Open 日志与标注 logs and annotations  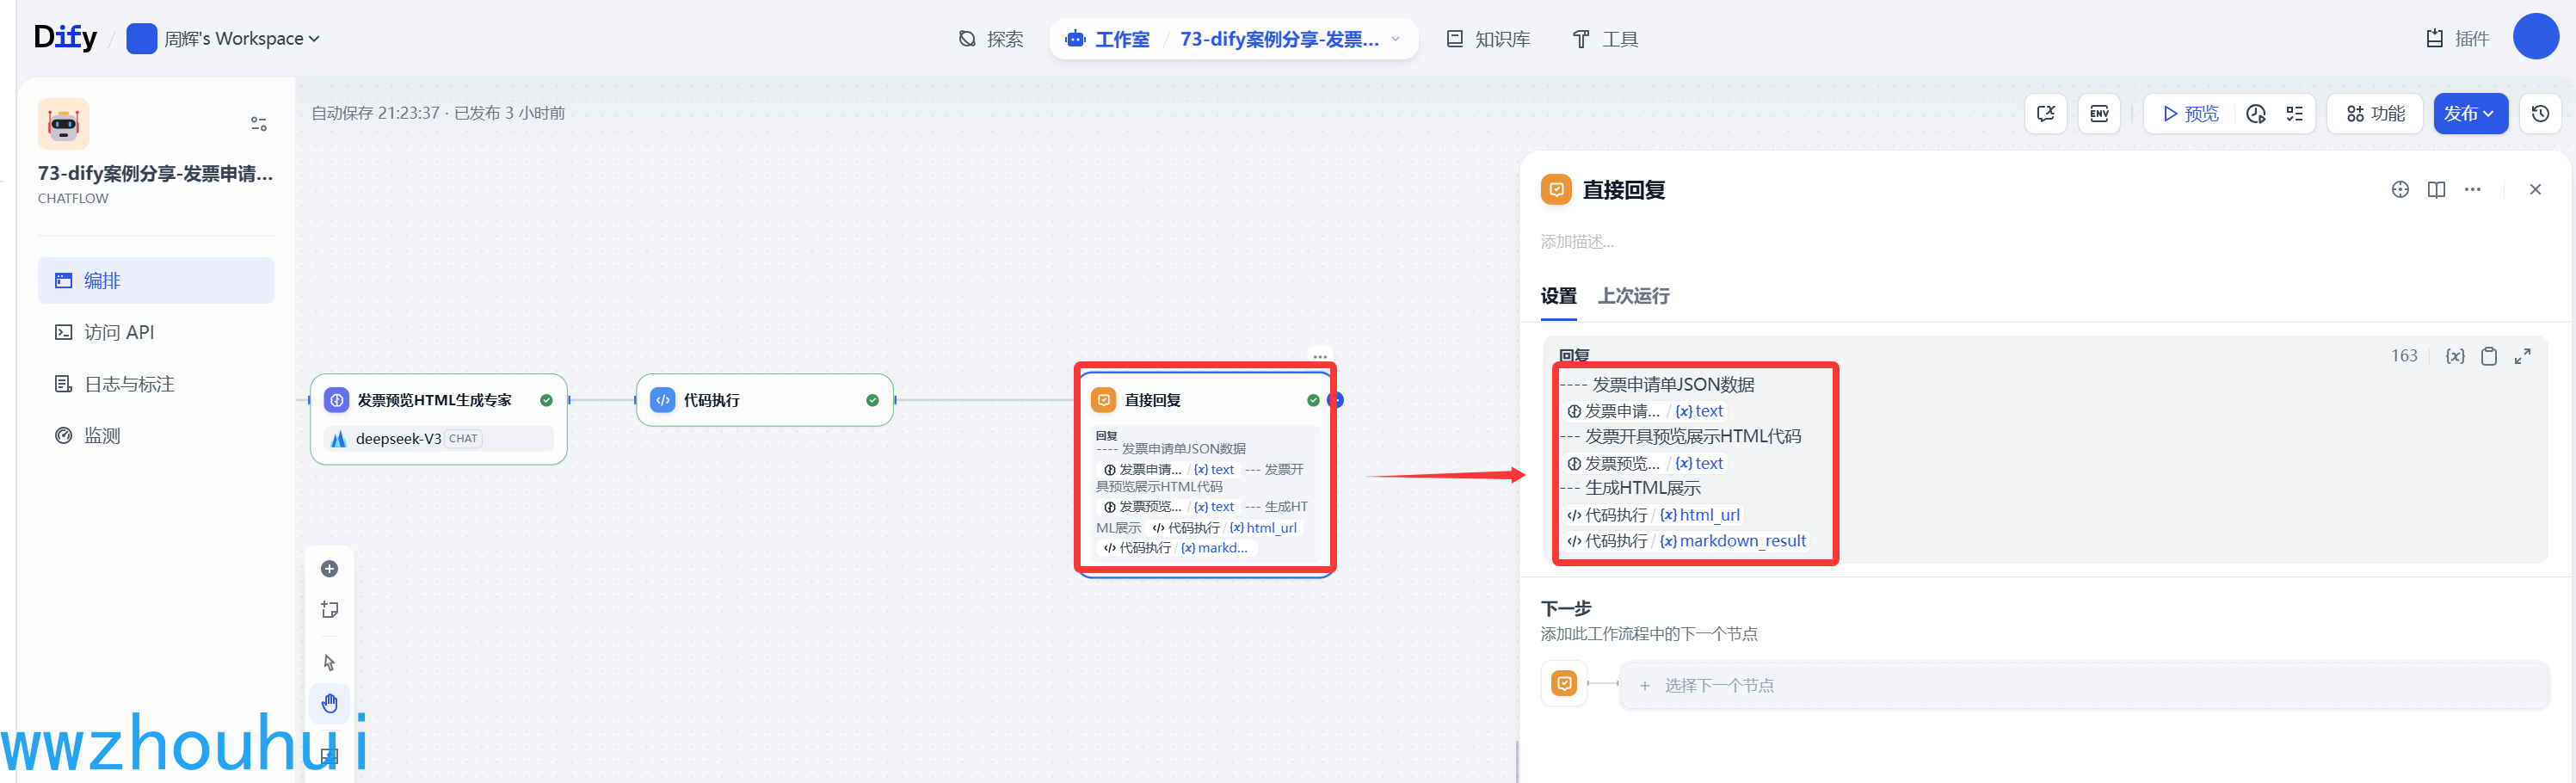(156, 384)
